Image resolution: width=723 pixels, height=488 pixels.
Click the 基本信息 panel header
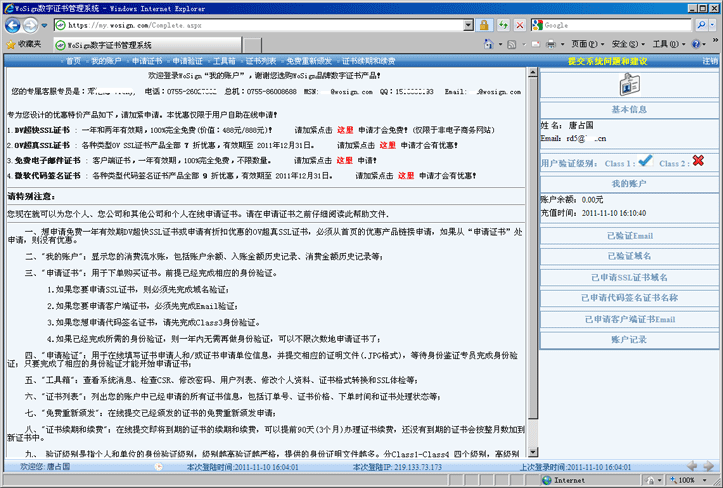pyautogui.click(x=629, y=109)
